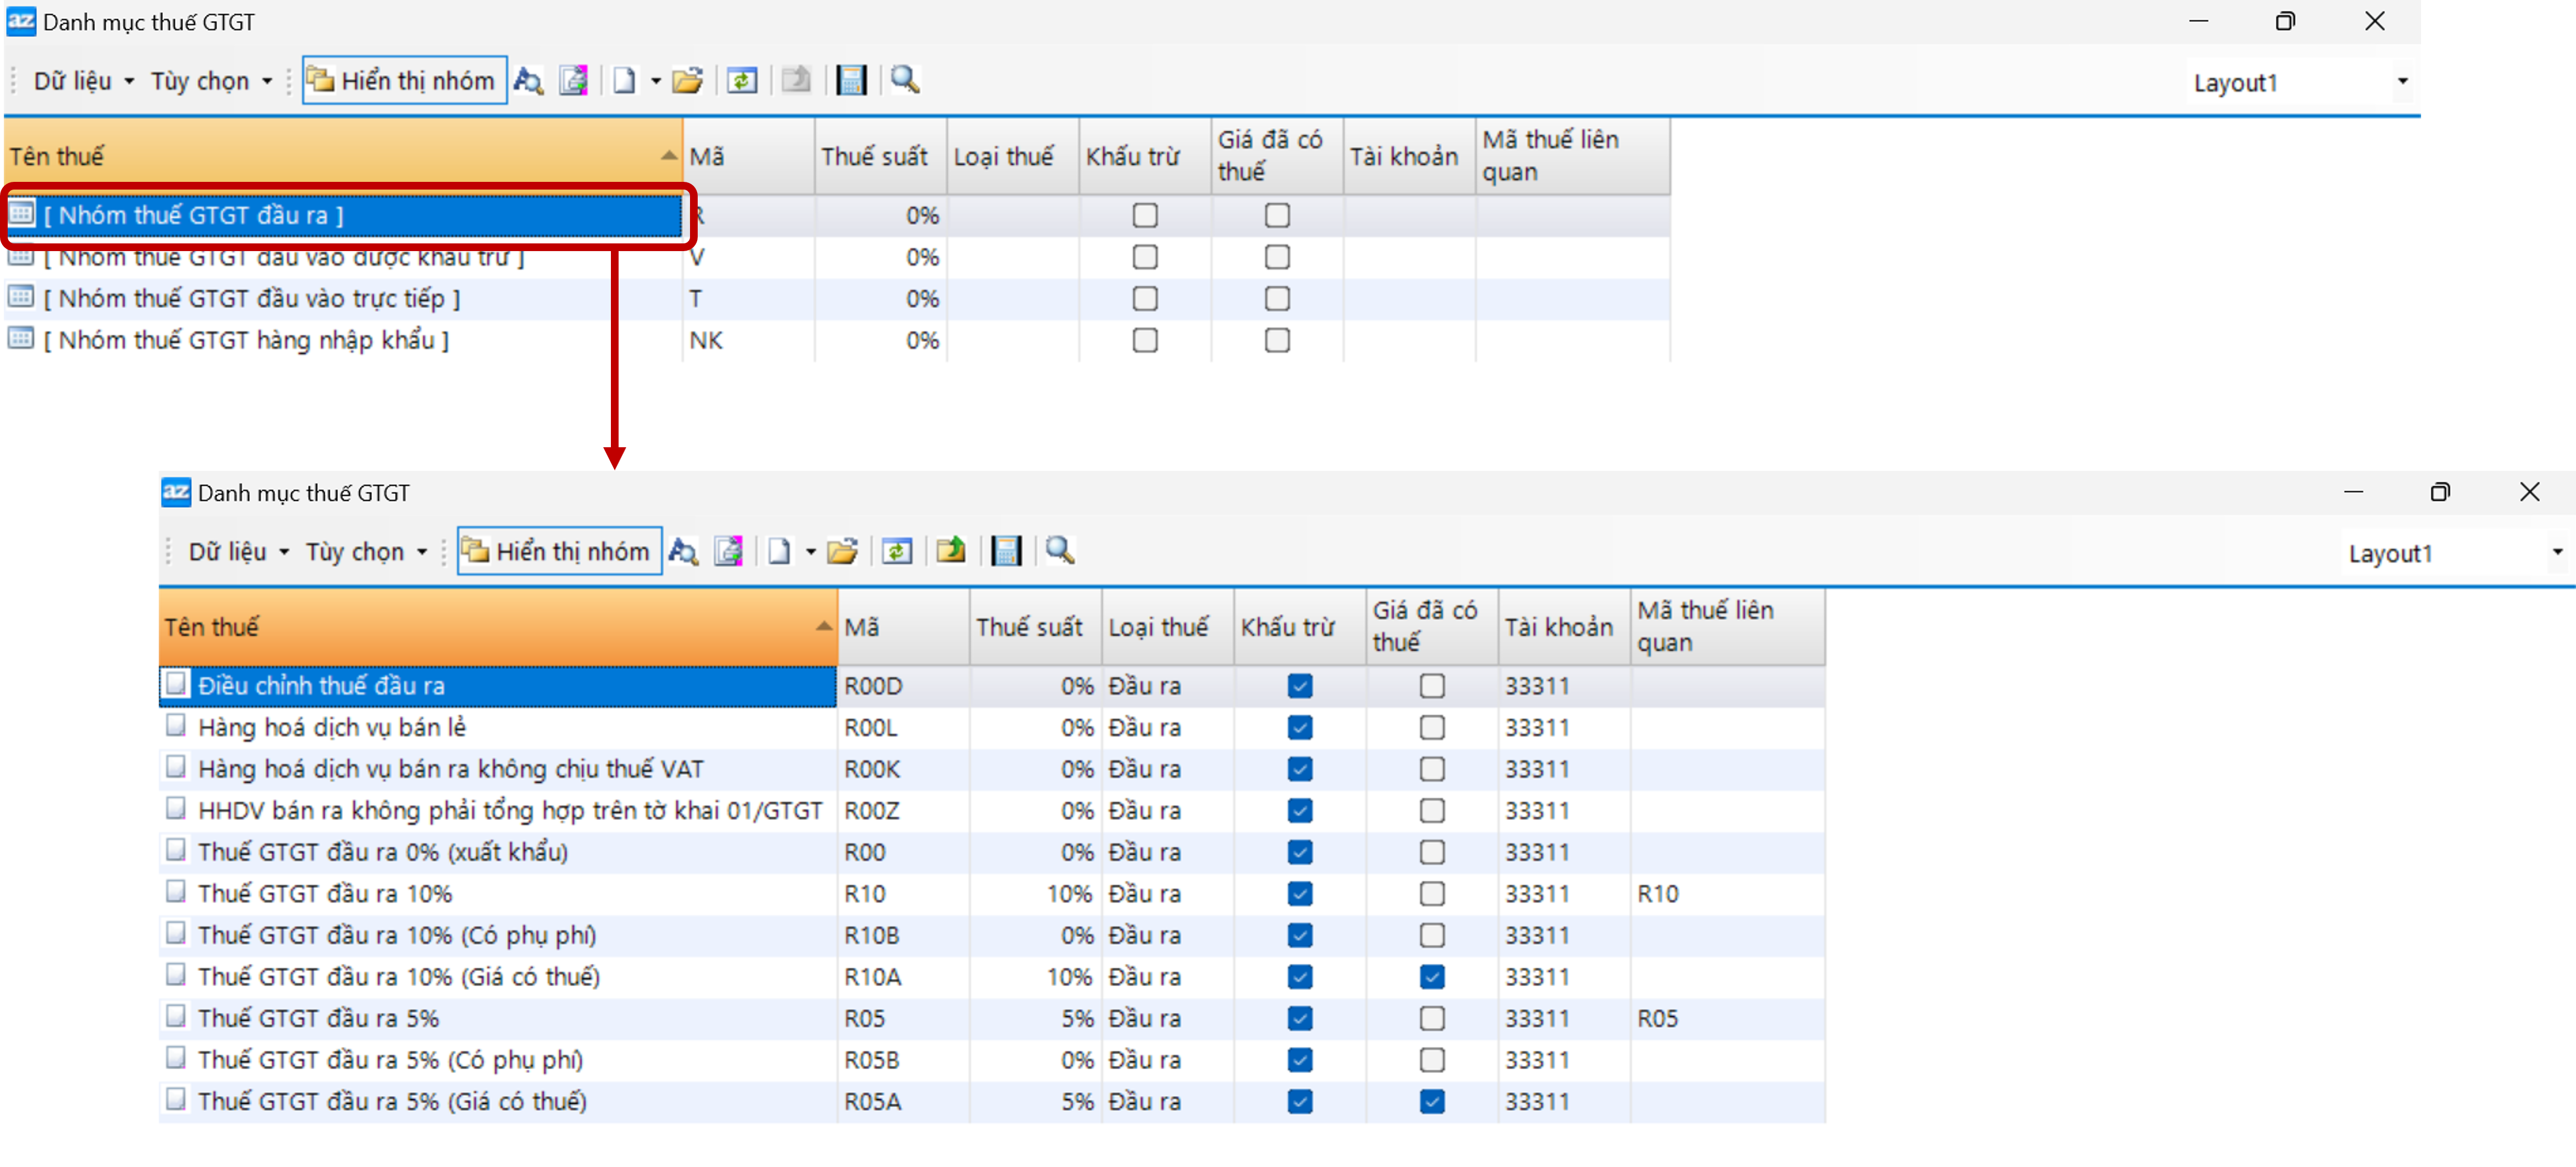The height and width of the screenshot is (1167, 2576).
Task: Uncheck Giá đã có thuế for R10A row
Action: (x=1431, y=977)
